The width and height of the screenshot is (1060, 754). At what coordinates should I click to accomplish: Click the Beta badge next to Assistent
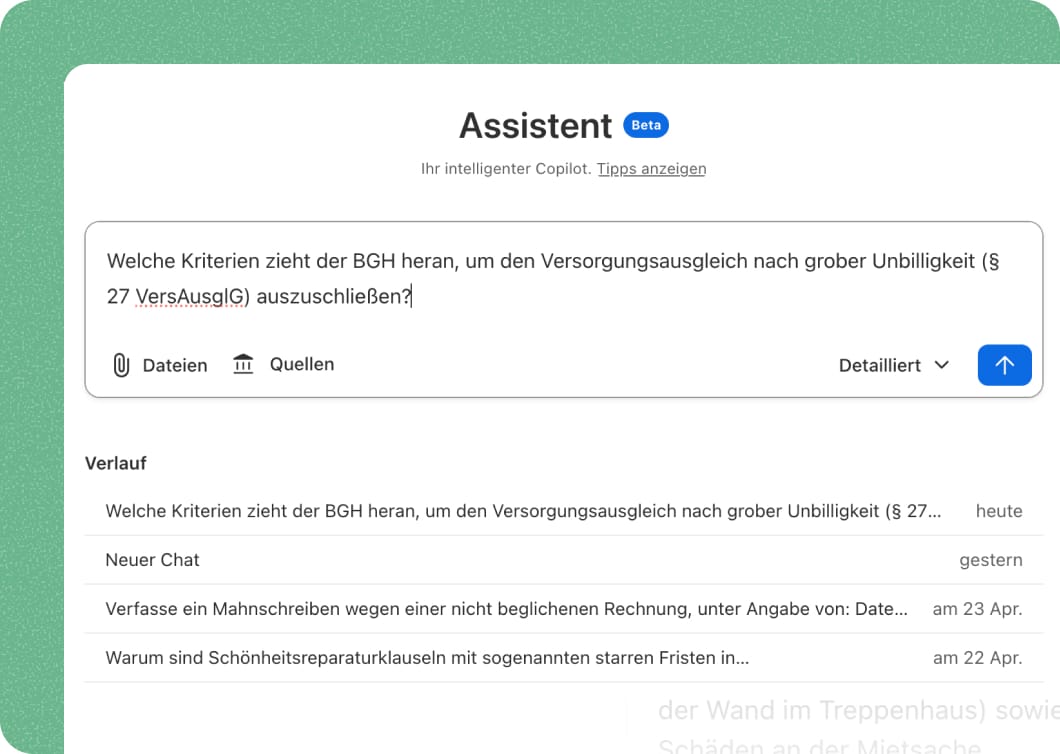tap(646, 125)
